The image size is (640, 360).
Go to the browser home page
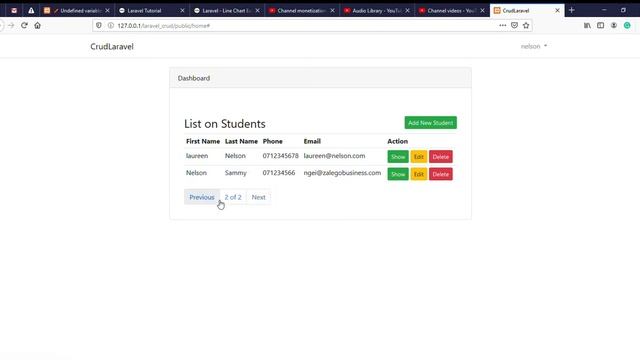38,25
